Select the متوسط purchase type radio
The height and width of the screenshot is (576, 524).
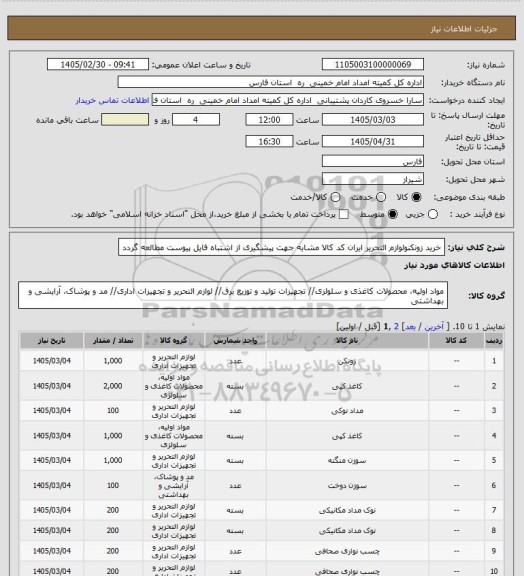[x=393, y=214]
